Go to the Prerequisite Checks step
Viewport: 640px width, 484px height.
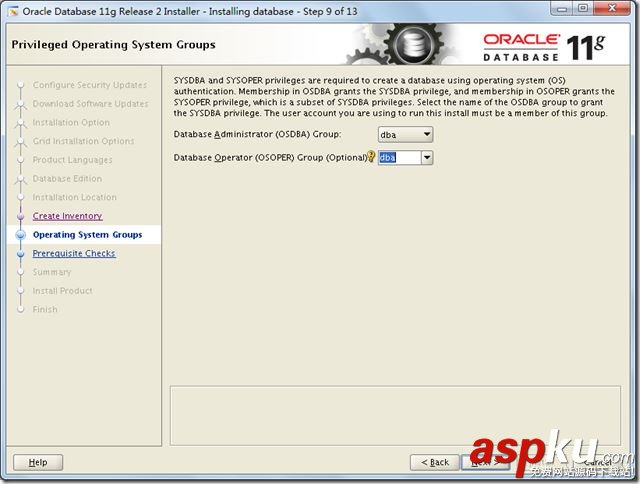coord(74,253)
